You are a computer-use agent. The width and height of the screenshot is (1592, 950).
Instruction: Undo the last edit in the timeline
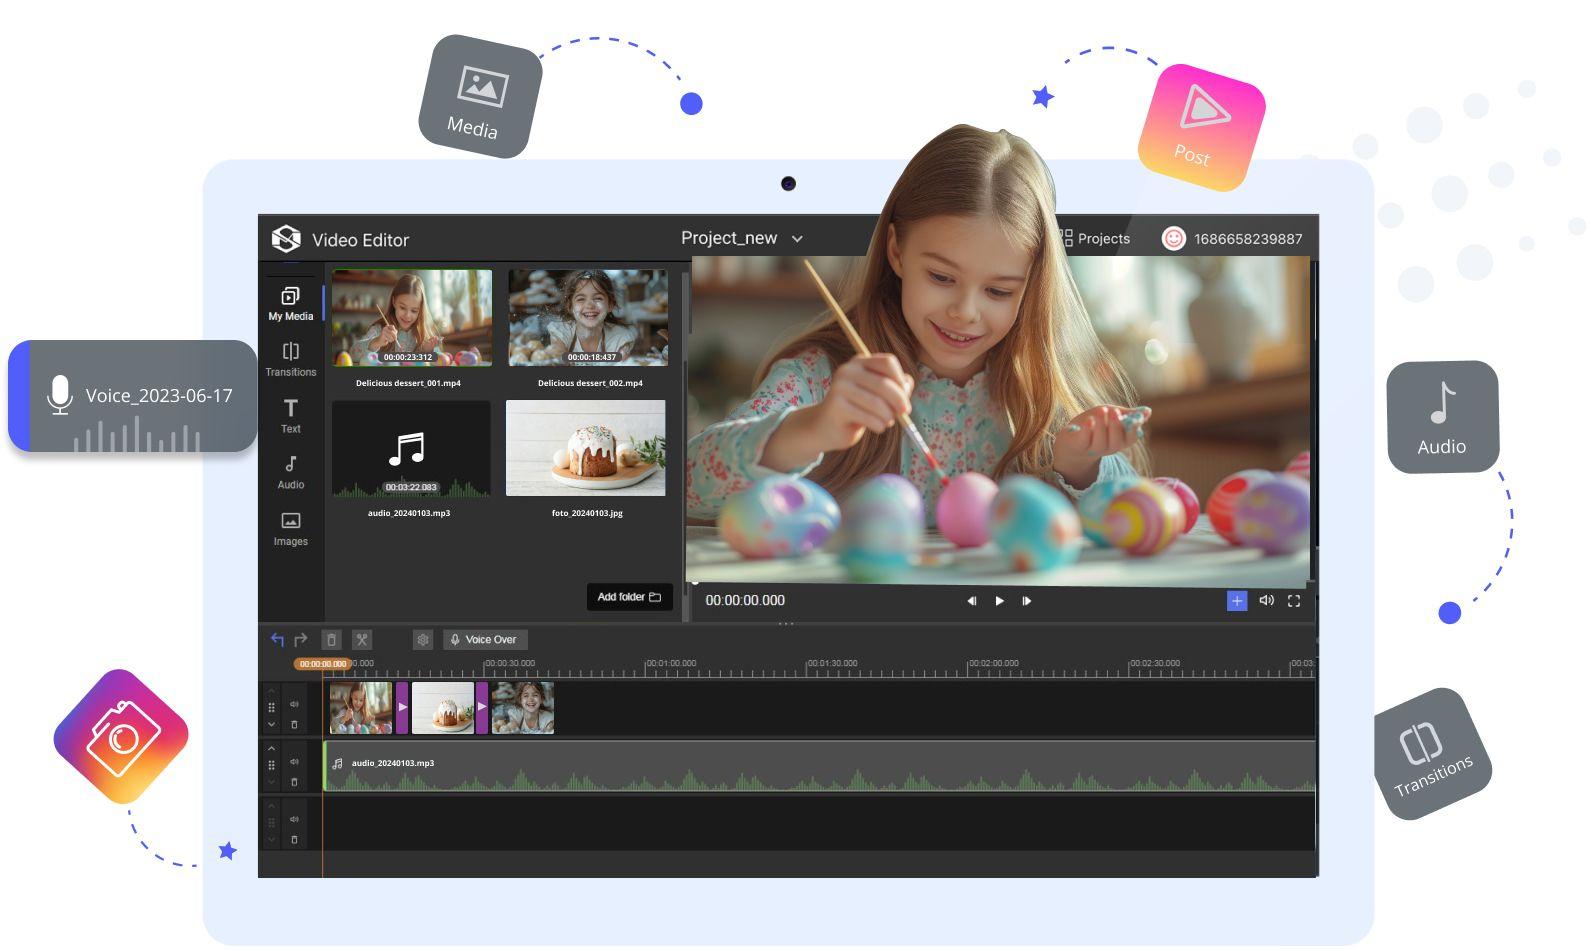(277, 639)
